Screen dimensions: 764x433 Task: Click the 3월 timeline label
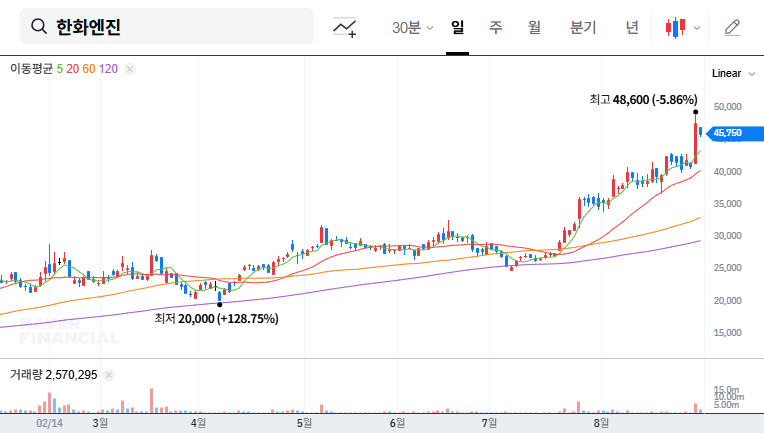click(100, 423)
